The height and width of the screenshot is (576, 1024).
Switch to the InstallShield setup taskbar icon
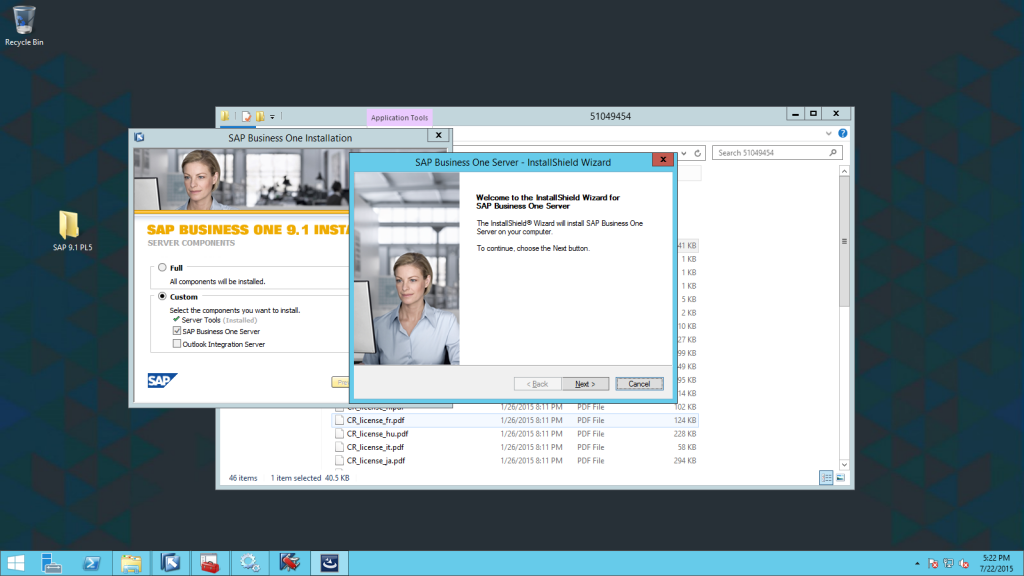330,563
